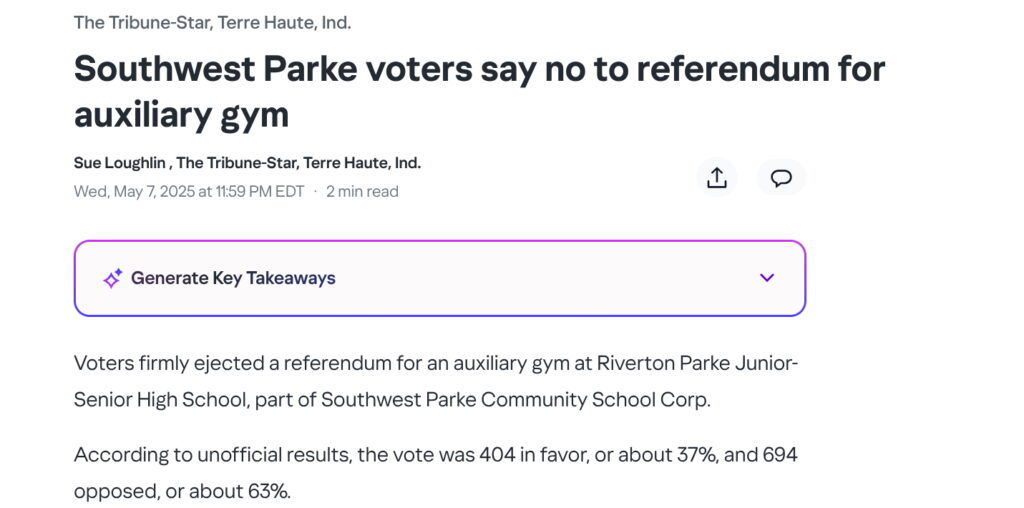Click the 'auxiliary gym' headline second line
Screen dimensions: 1024x508
pyautogui.click(x=181, y=116)
